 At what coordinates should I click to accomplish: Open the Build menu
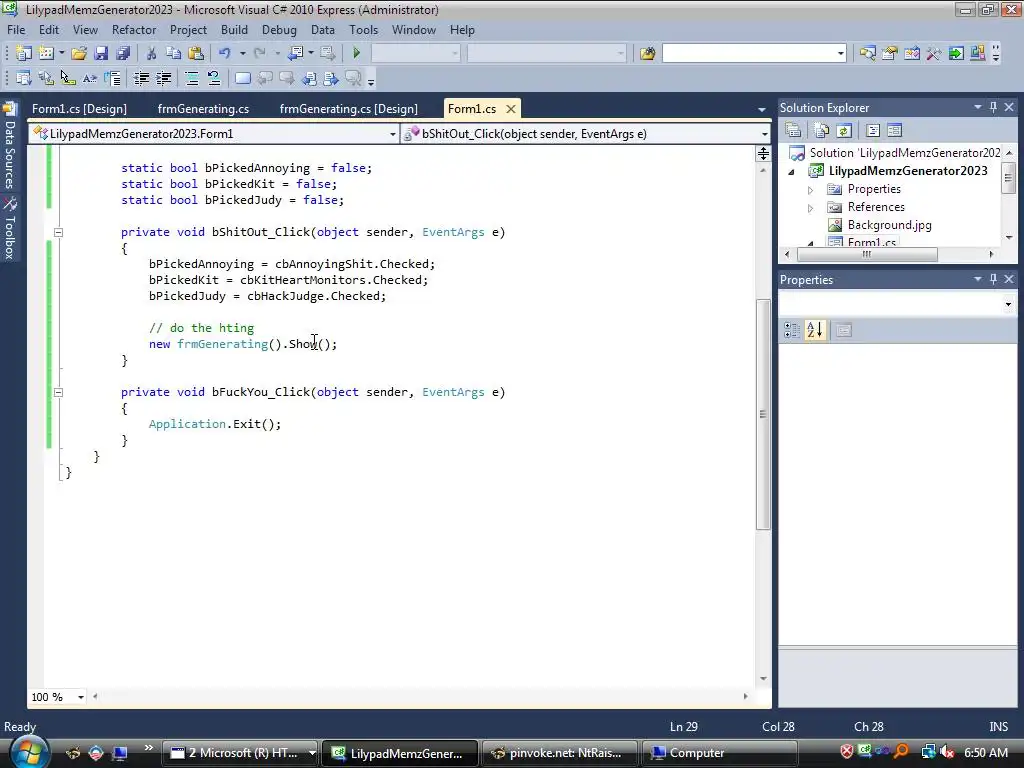(x=234, y=30)
